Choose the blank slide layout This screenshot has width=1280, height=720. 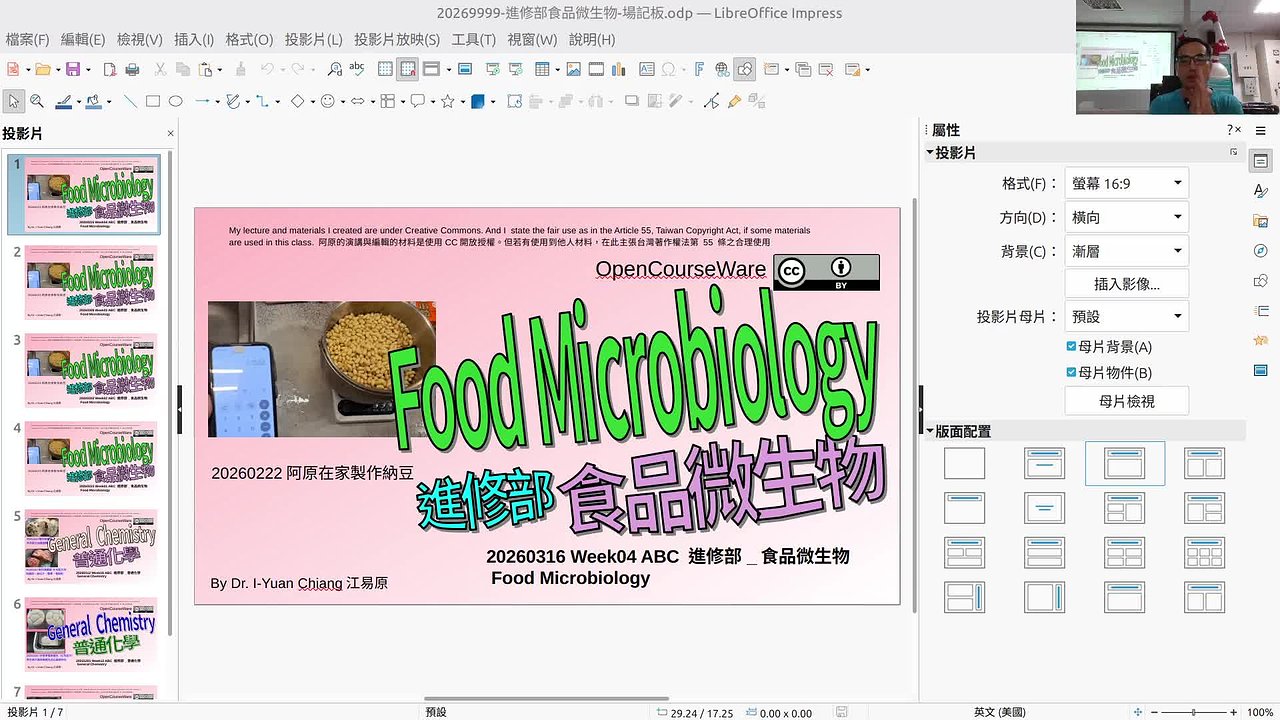click(964, 463)
